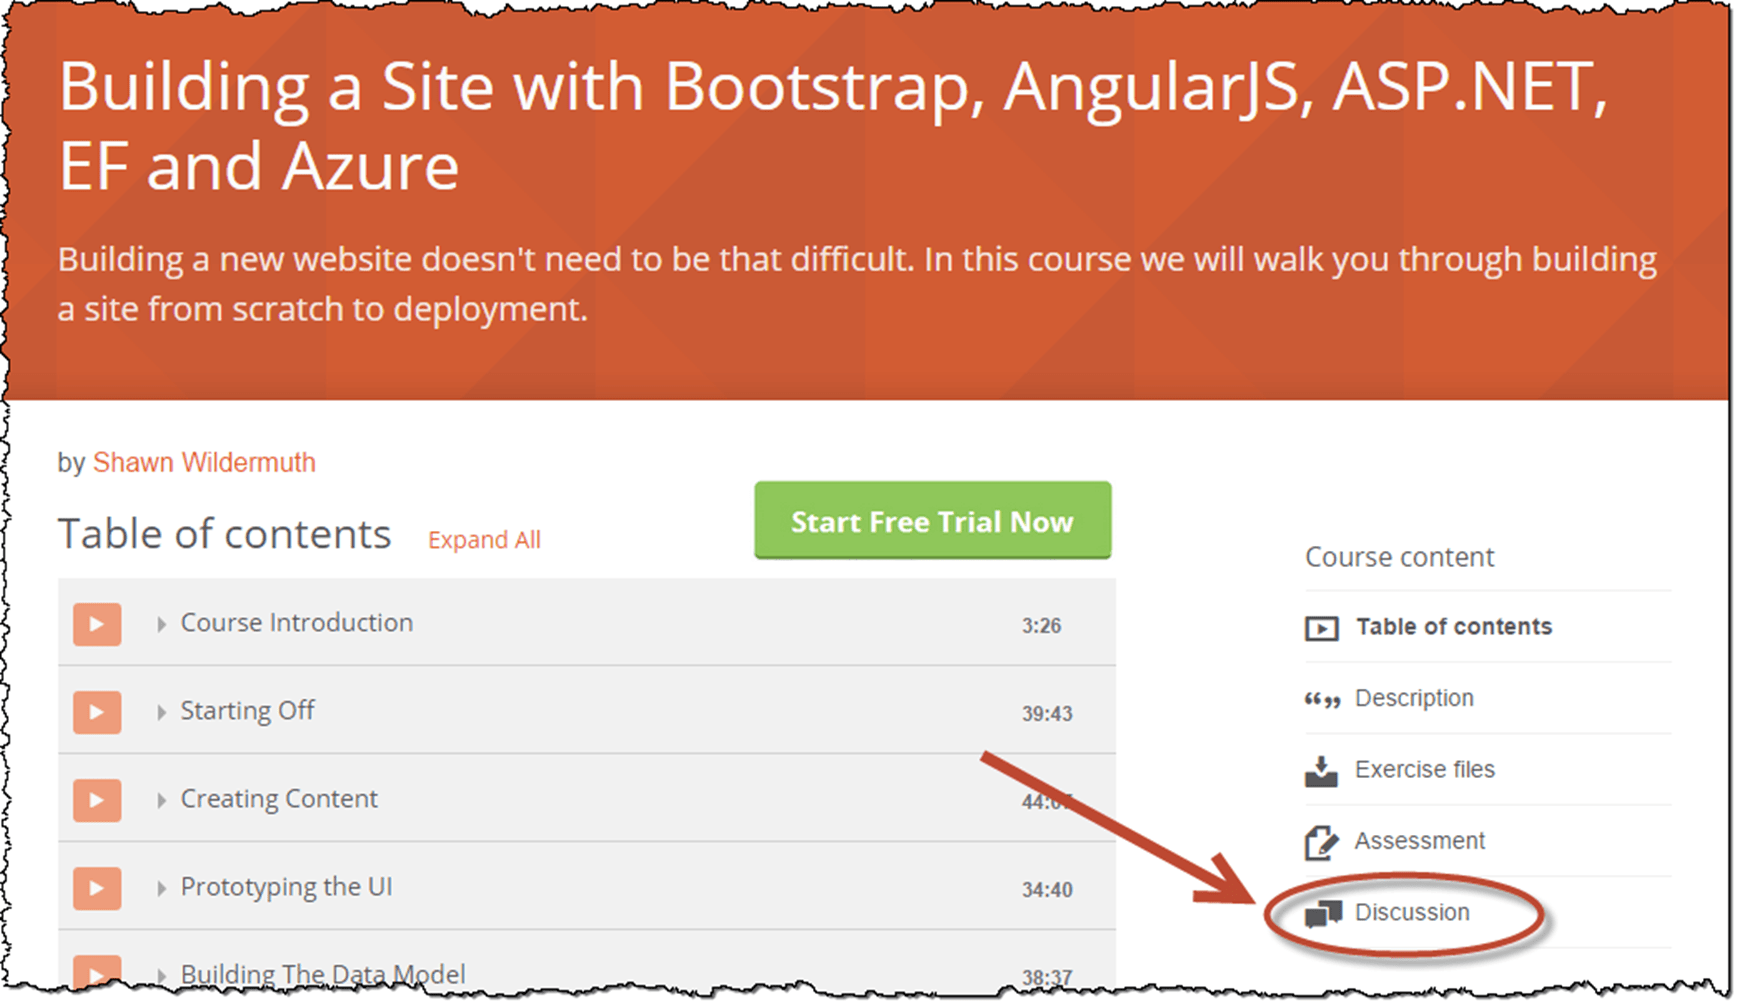Screen dimensions: 1740x1005
Task: Click the Table of contents sidebar icon
Action: tap(1321, 628)
